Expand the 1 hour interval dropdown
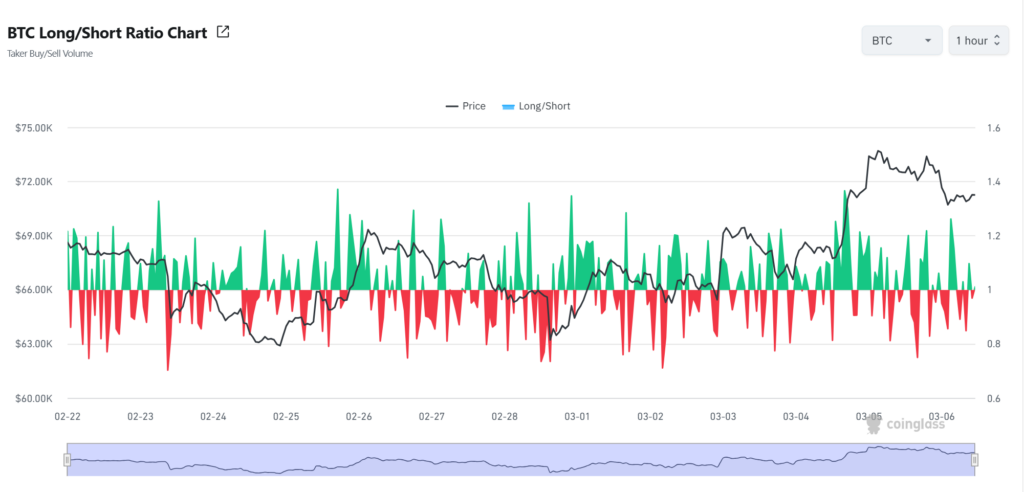The image size is (1024, 492). [x=978, y=41]
